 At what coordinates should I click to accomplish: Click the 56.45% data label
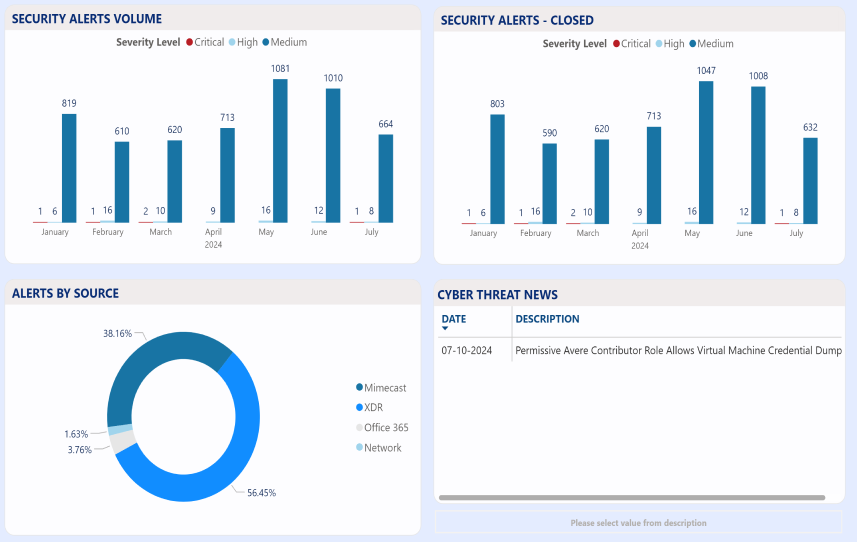[x=261, y=493]
